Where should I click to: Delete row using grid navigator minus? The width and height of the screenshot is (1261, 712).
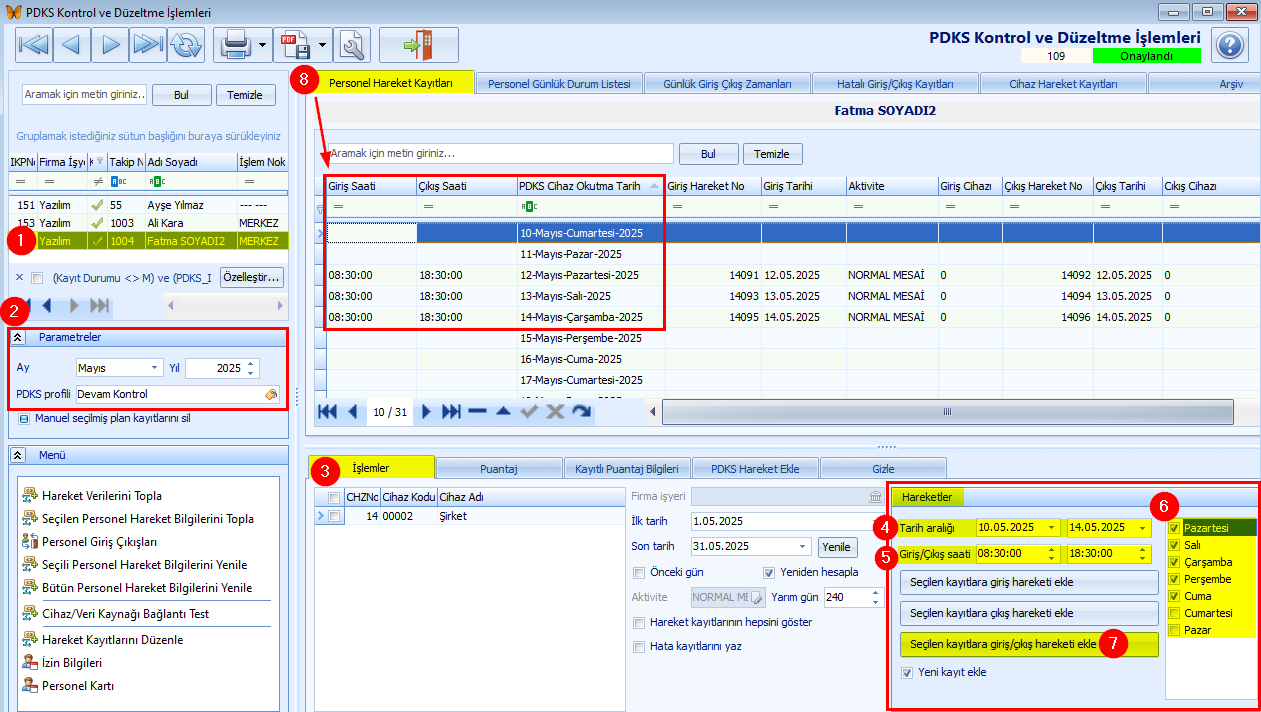click(478, 411)
